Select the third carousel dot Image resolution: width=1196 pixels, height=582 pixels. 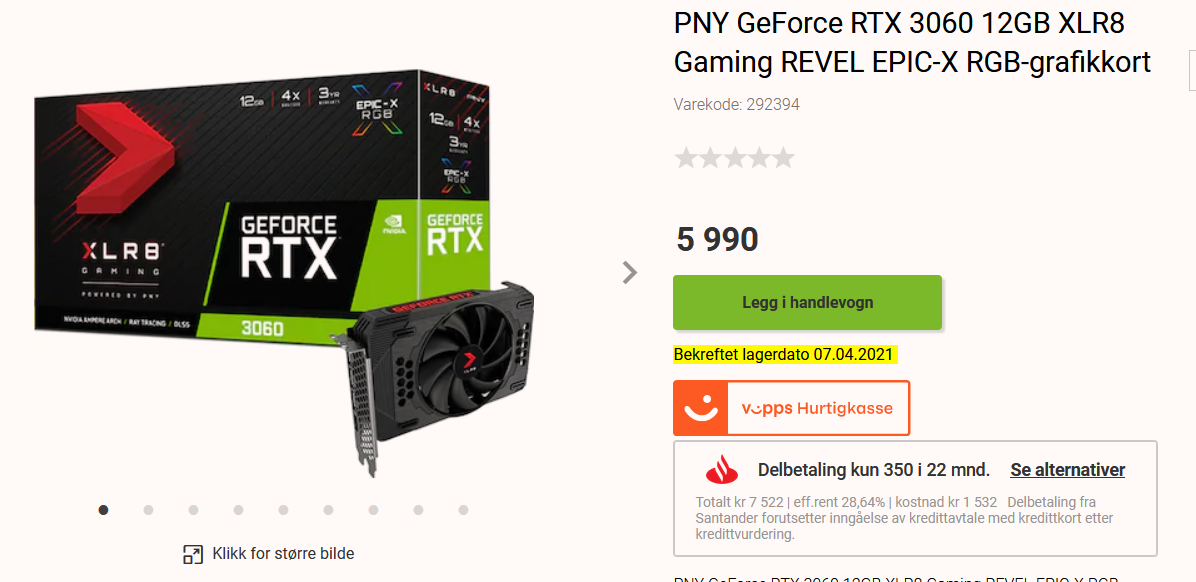pyautogui.click(x=193, y=510)
